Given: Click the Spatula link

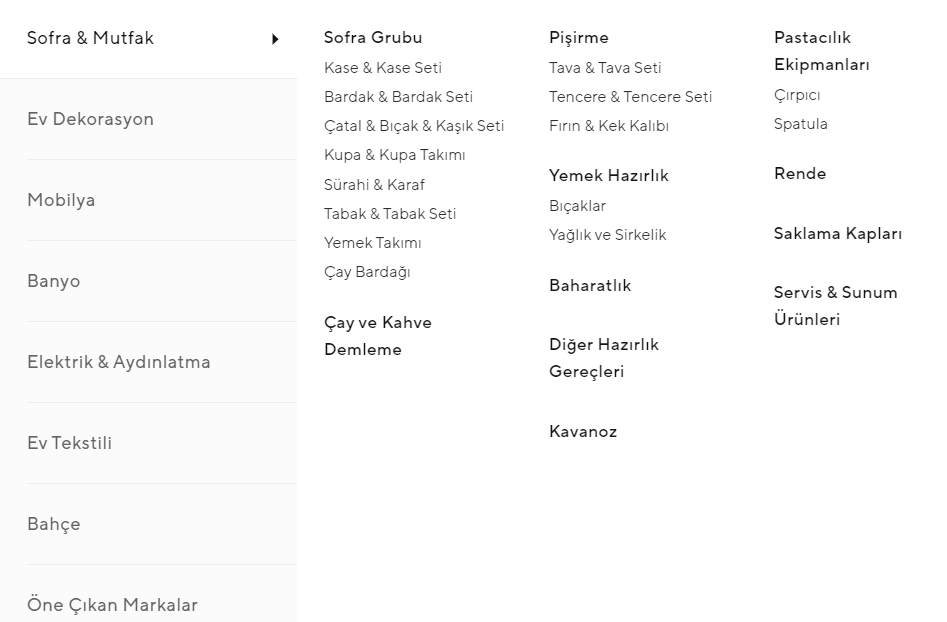Looking at the screenshot, I should (x=800, y=124).
